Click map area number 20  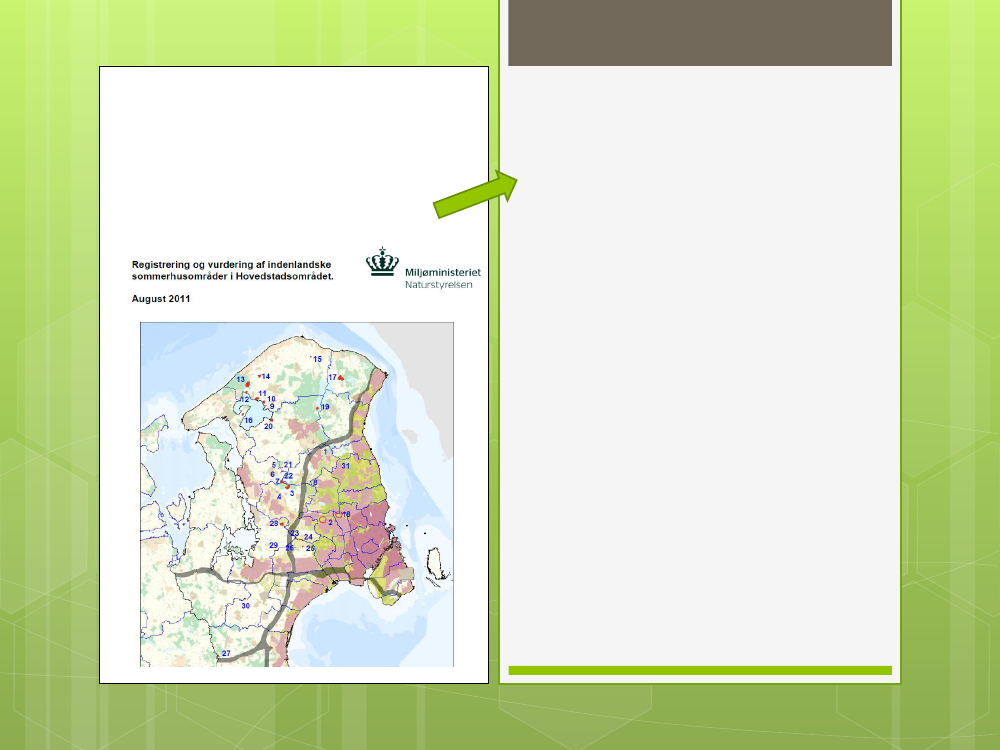[x=268, y=427]
